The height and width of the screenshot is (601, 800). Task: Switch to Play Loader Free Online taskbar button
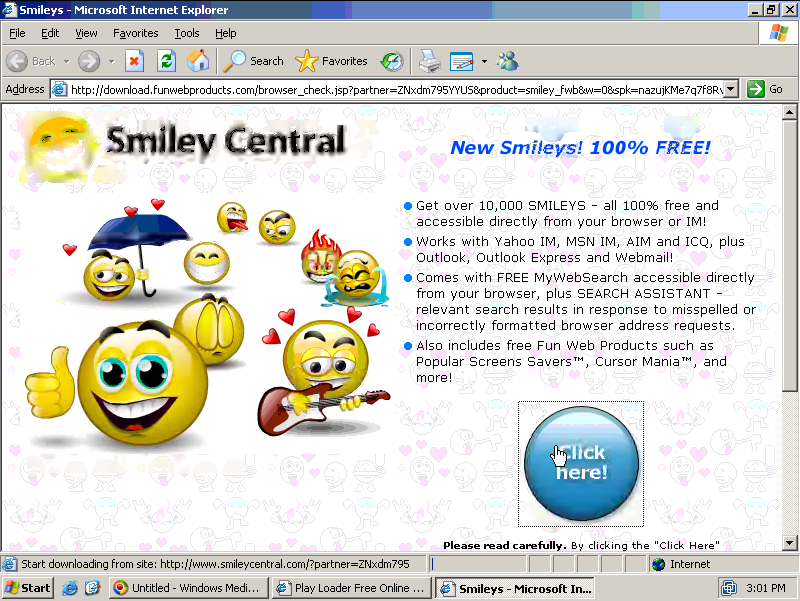352,588
